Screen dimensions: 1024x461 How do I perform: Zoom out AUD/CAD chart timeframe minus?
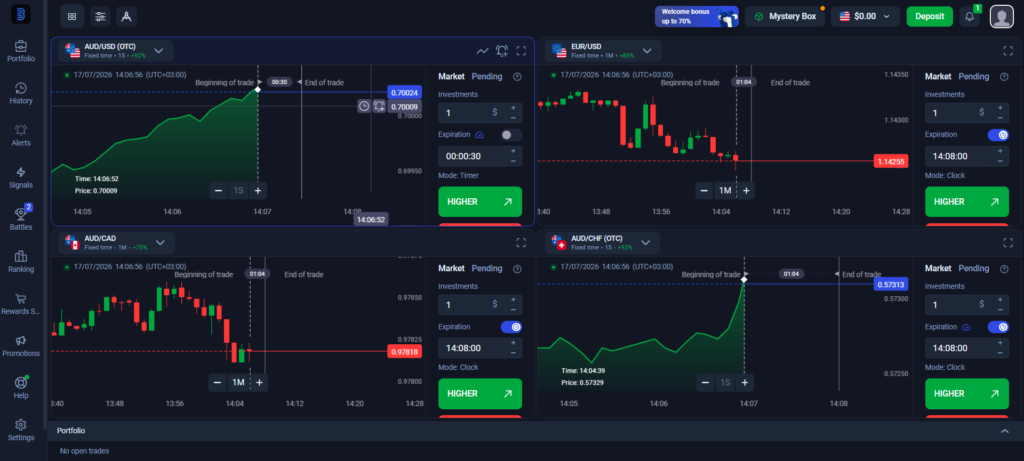[x=217, y=383]
